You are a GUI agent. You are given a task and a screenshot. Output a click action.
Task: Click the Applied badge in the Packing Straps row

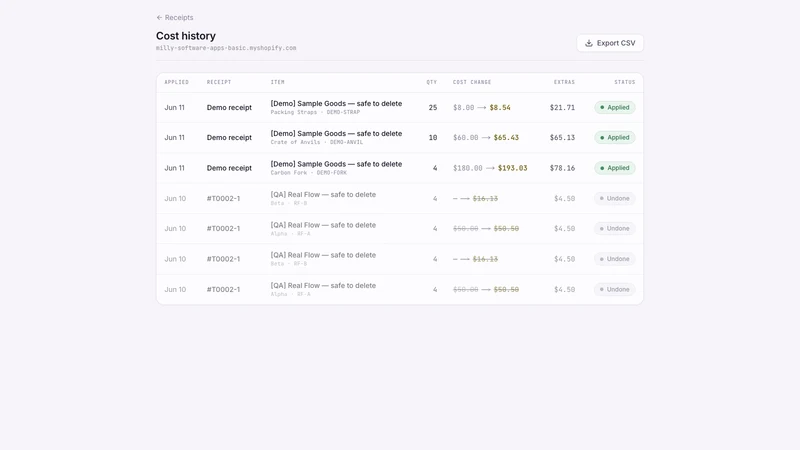tap(614, 108)
